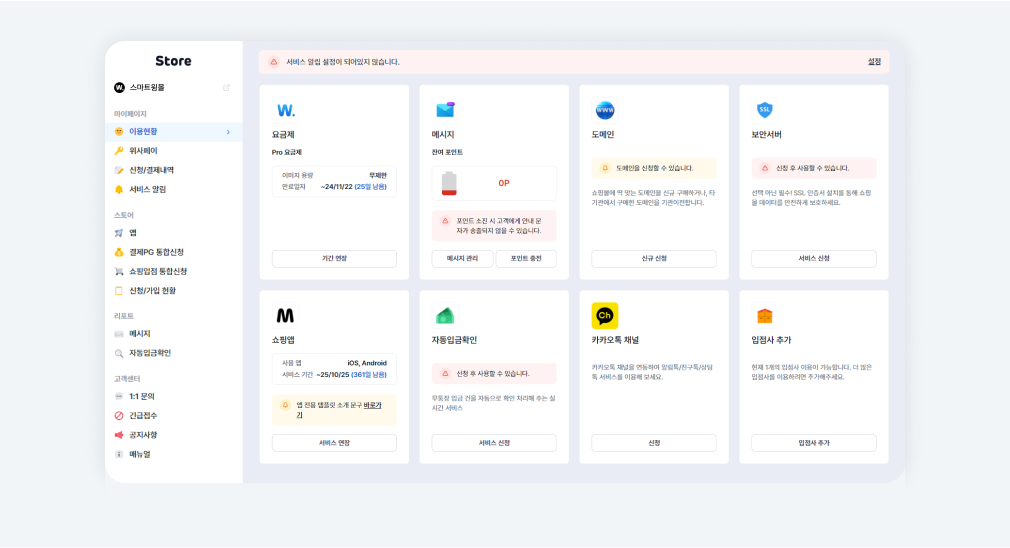The image size is (1010, 548).
Task: Click the M logo on the 쇼핑앱 card
Action: pos(285,316)
